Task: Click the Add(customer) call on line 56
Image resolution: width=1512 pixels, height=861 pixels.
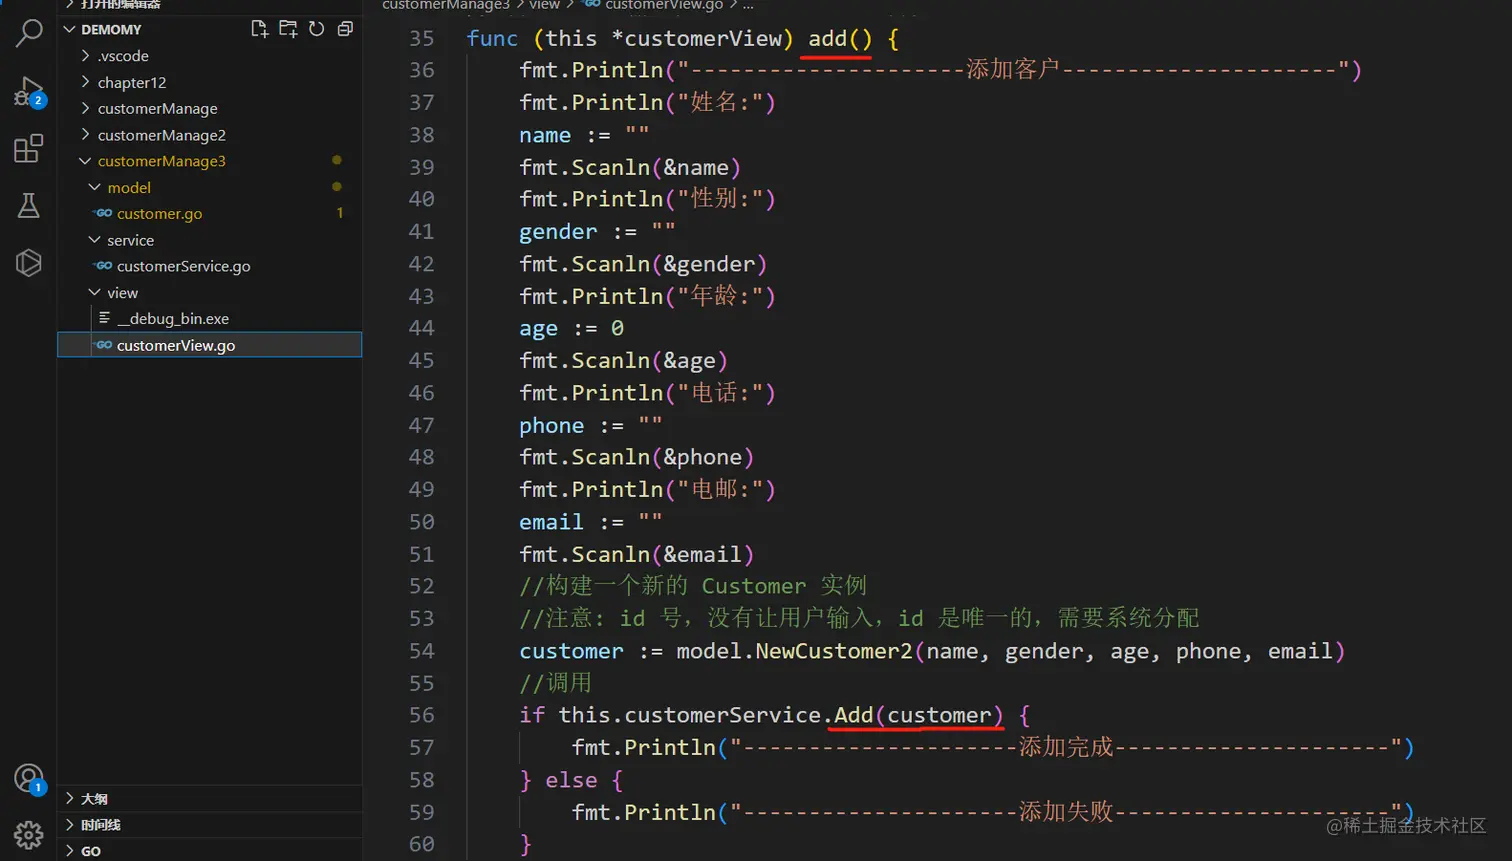Action: tap(918, 715)
